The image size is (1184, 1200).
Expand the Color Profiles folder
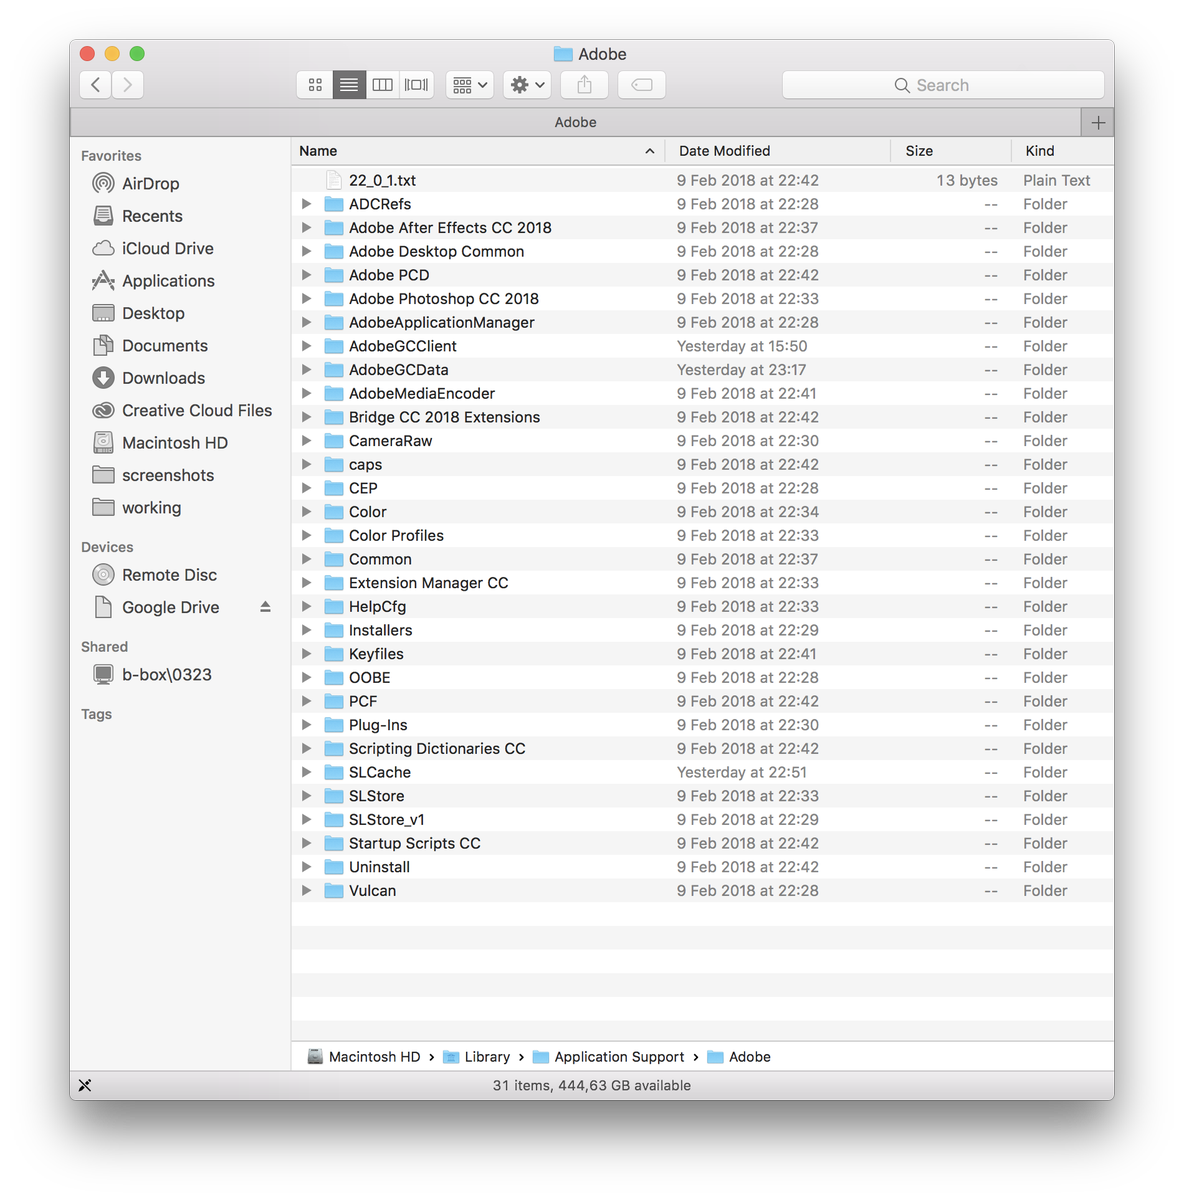pyautogui.click(x=307, y=536)
